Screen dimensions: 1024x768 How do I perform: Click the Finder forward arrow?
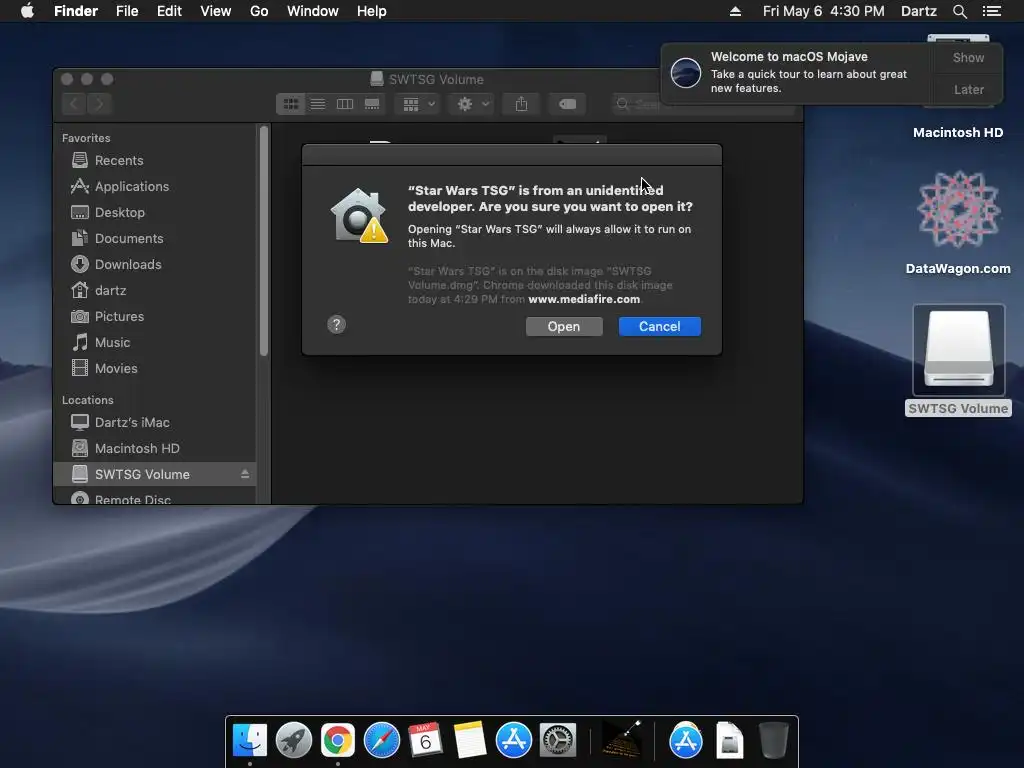[100, 104]
